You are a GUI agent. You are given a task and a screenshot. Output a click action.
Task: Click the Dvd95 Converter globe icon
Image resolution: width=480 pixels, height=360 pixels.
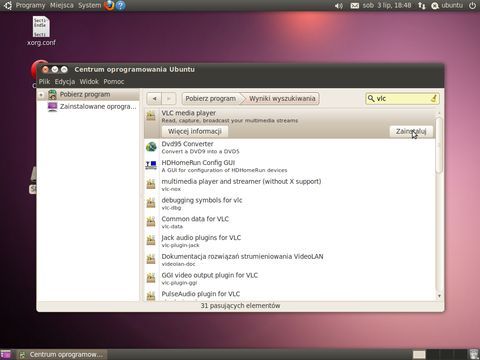pos(151,147)
